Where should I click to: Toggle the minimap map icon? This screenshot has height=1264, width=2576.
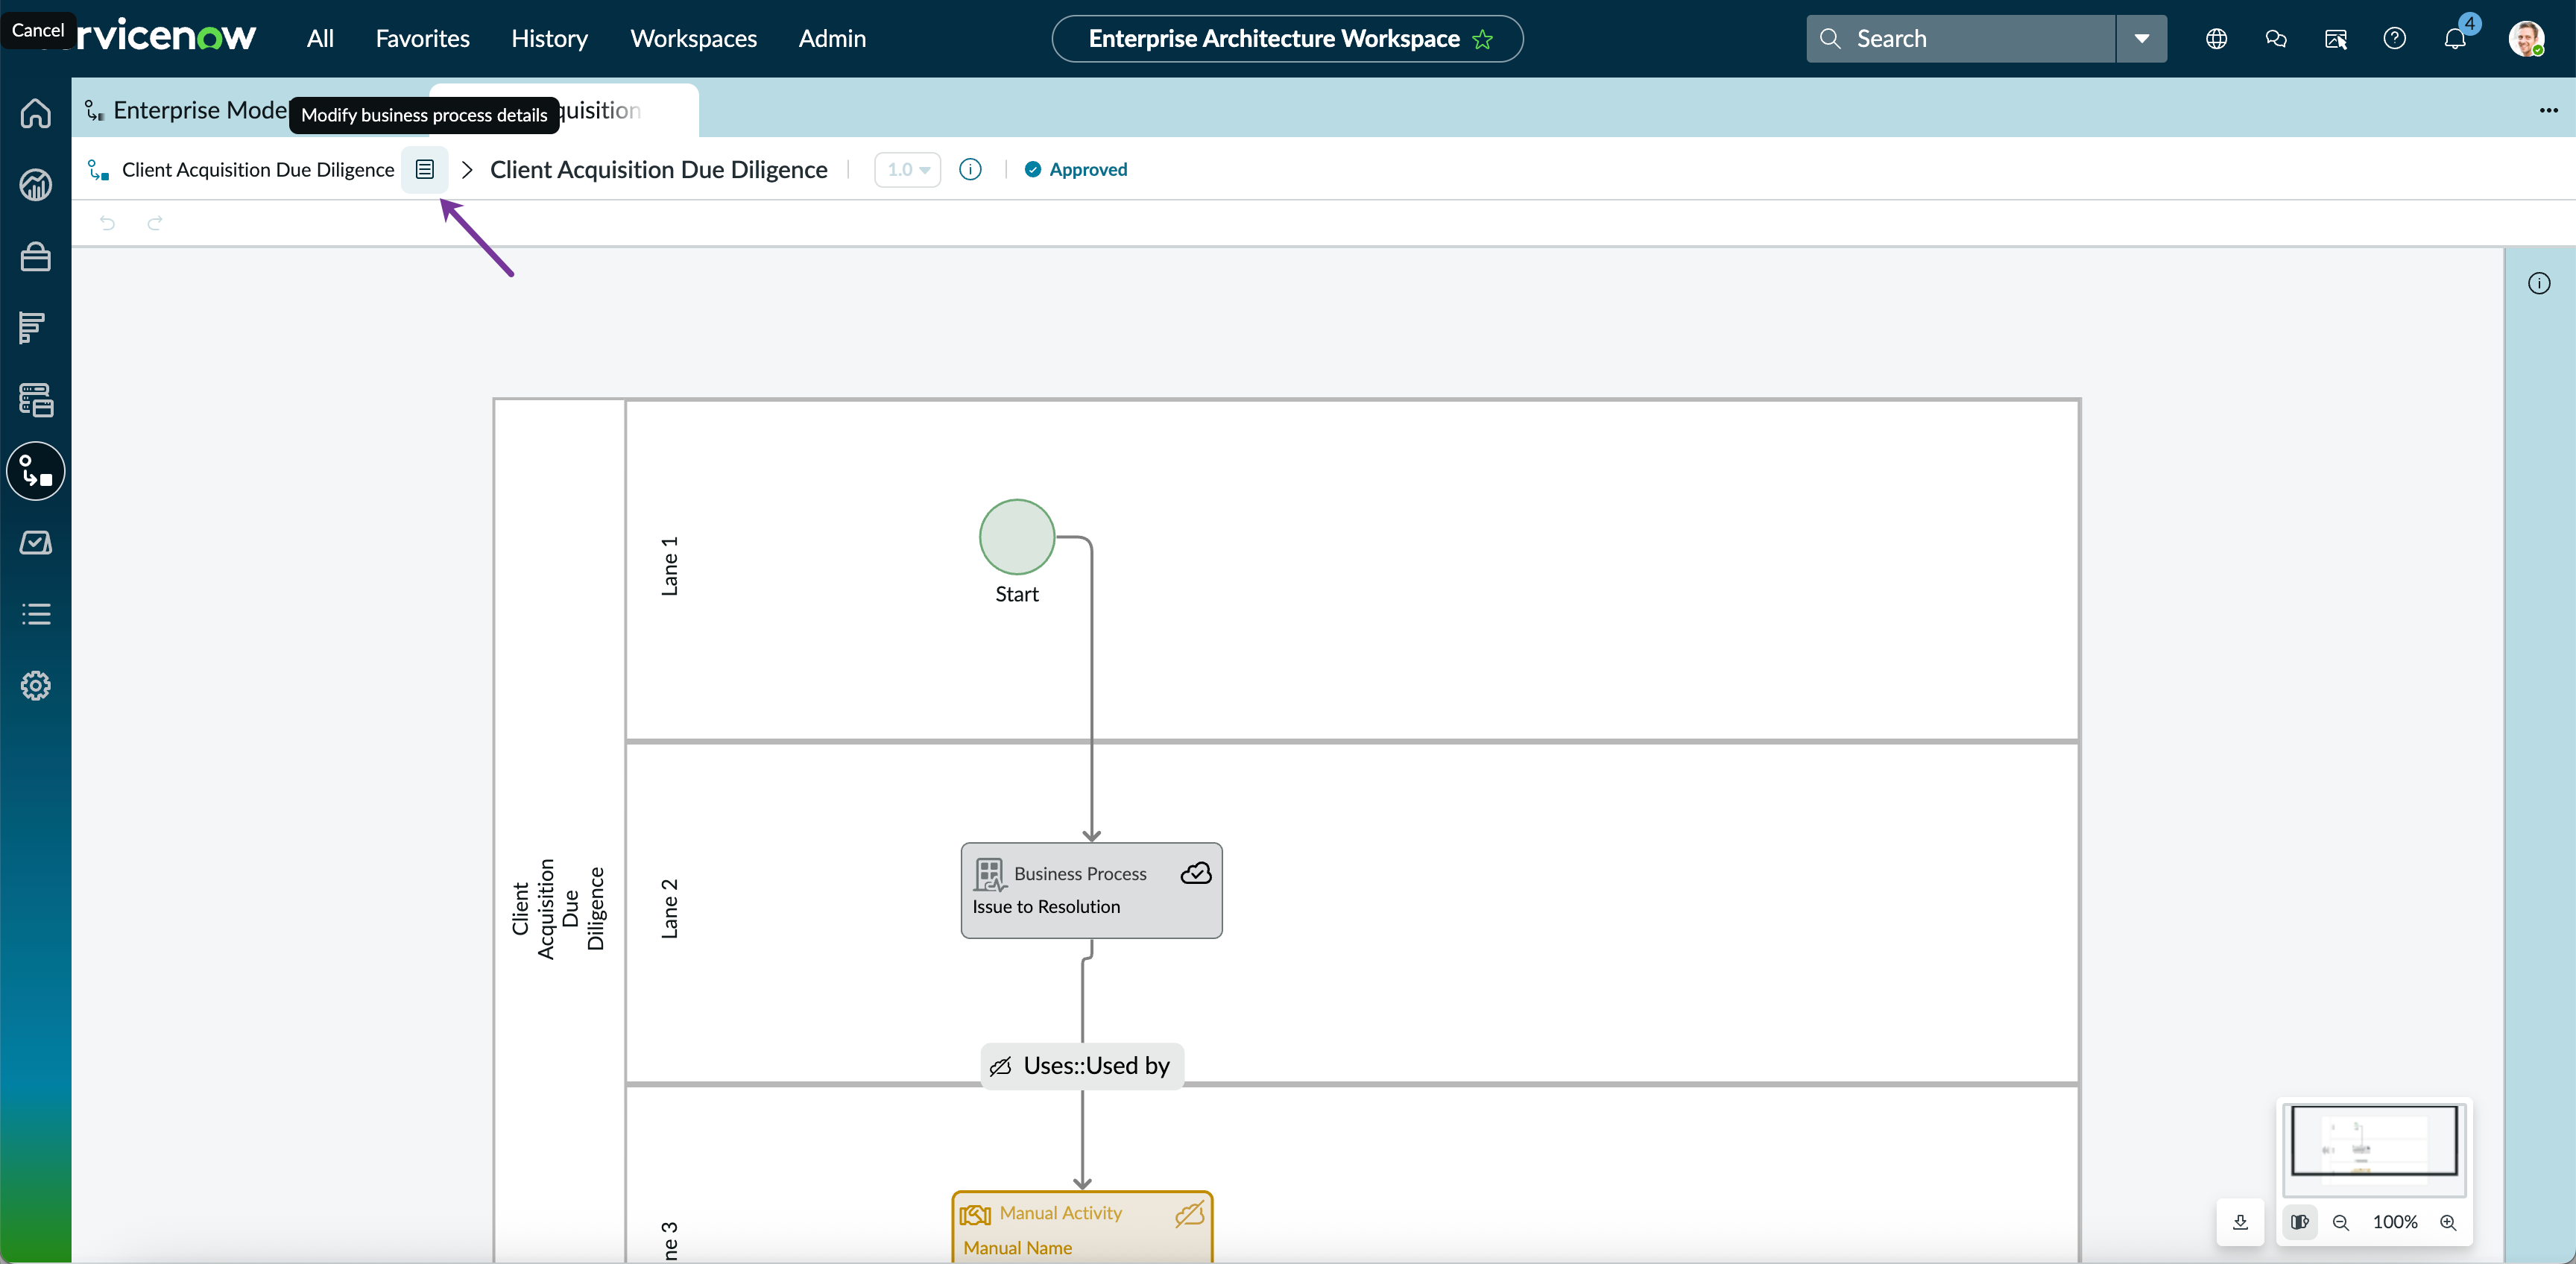pyautogui.click(x=2300, y=1222)
